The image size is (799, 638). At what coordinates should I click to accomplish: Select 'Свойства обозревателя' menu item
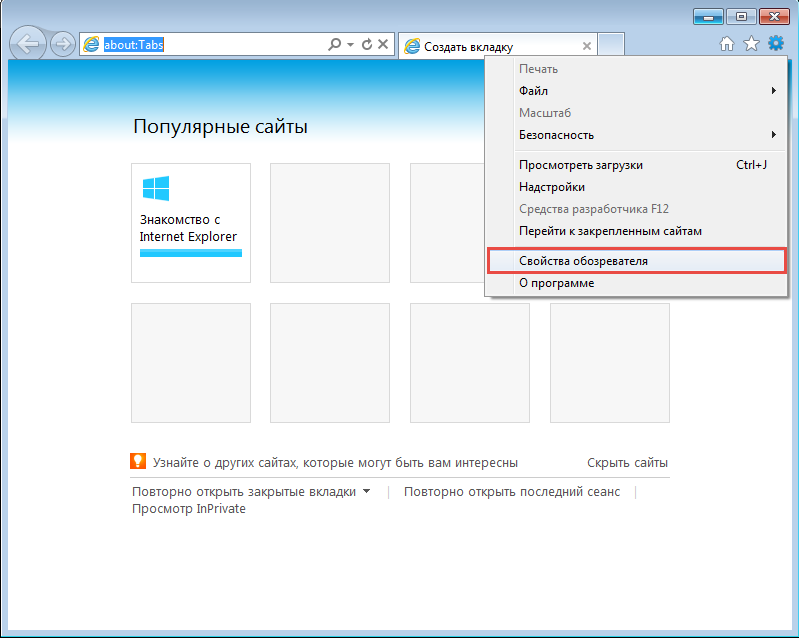pos(636,261)
